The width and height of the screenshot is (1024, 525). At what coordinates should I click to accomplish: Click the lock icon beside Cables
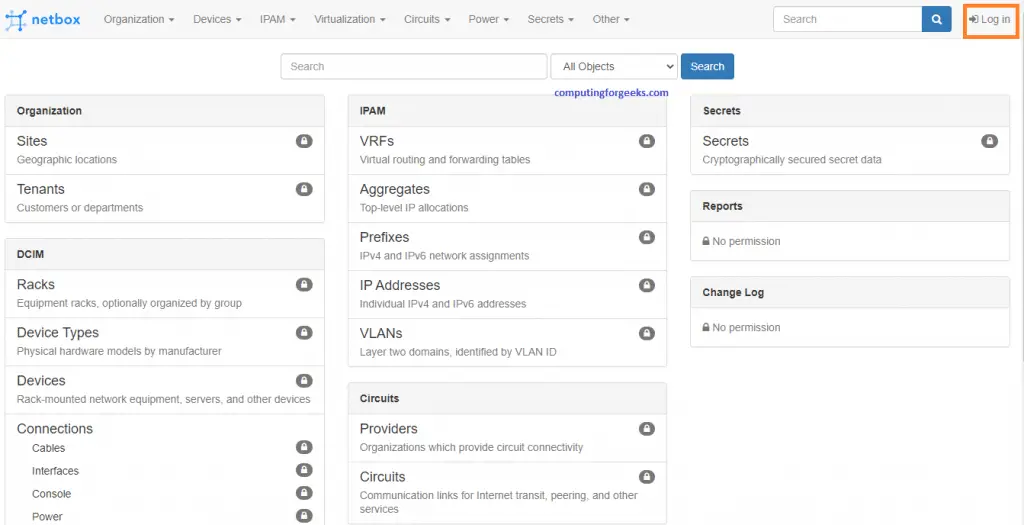tap(304, 447)
